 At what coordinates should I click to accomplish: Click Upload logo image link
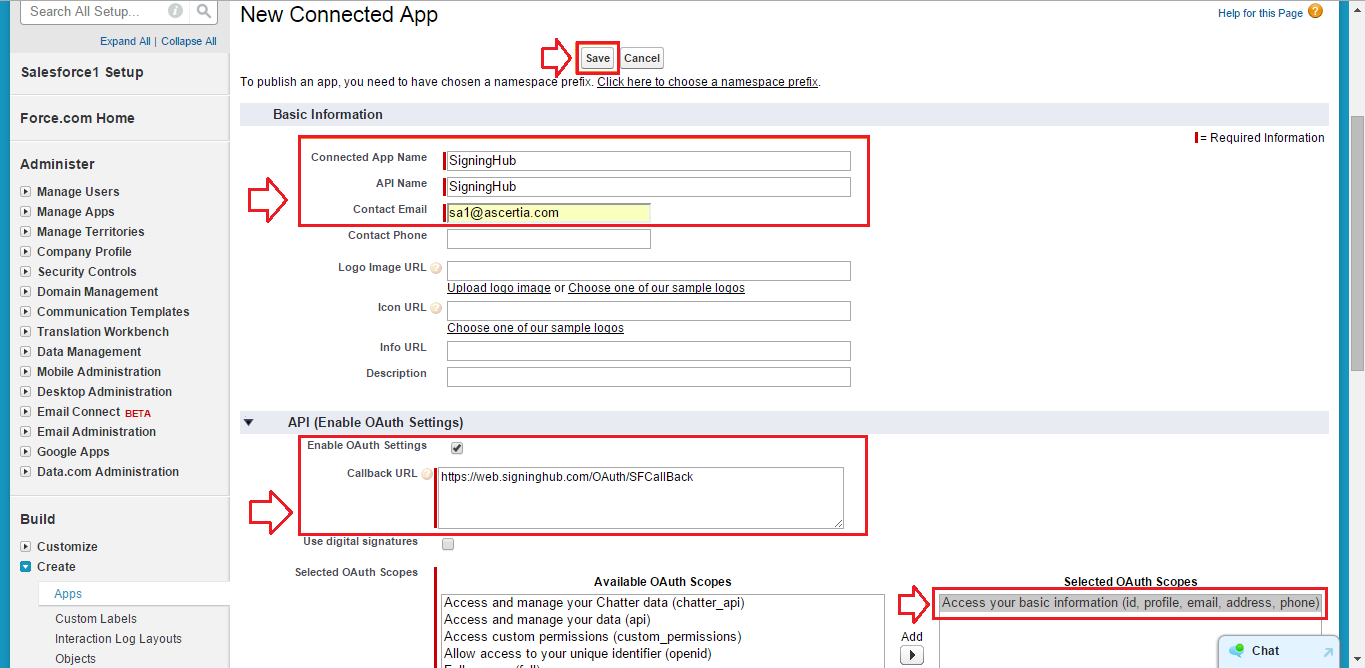499,288
